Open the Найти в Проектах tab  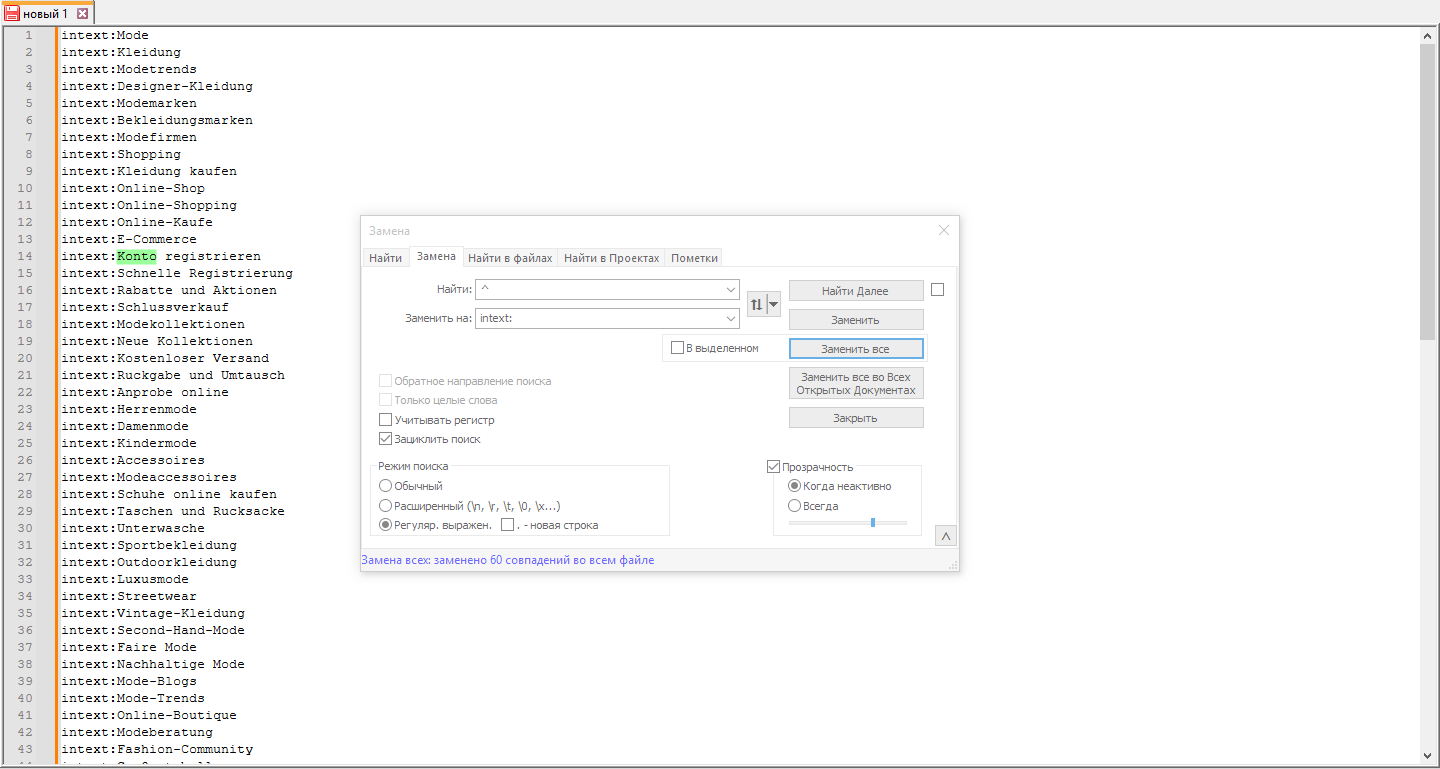pos(612,258)
